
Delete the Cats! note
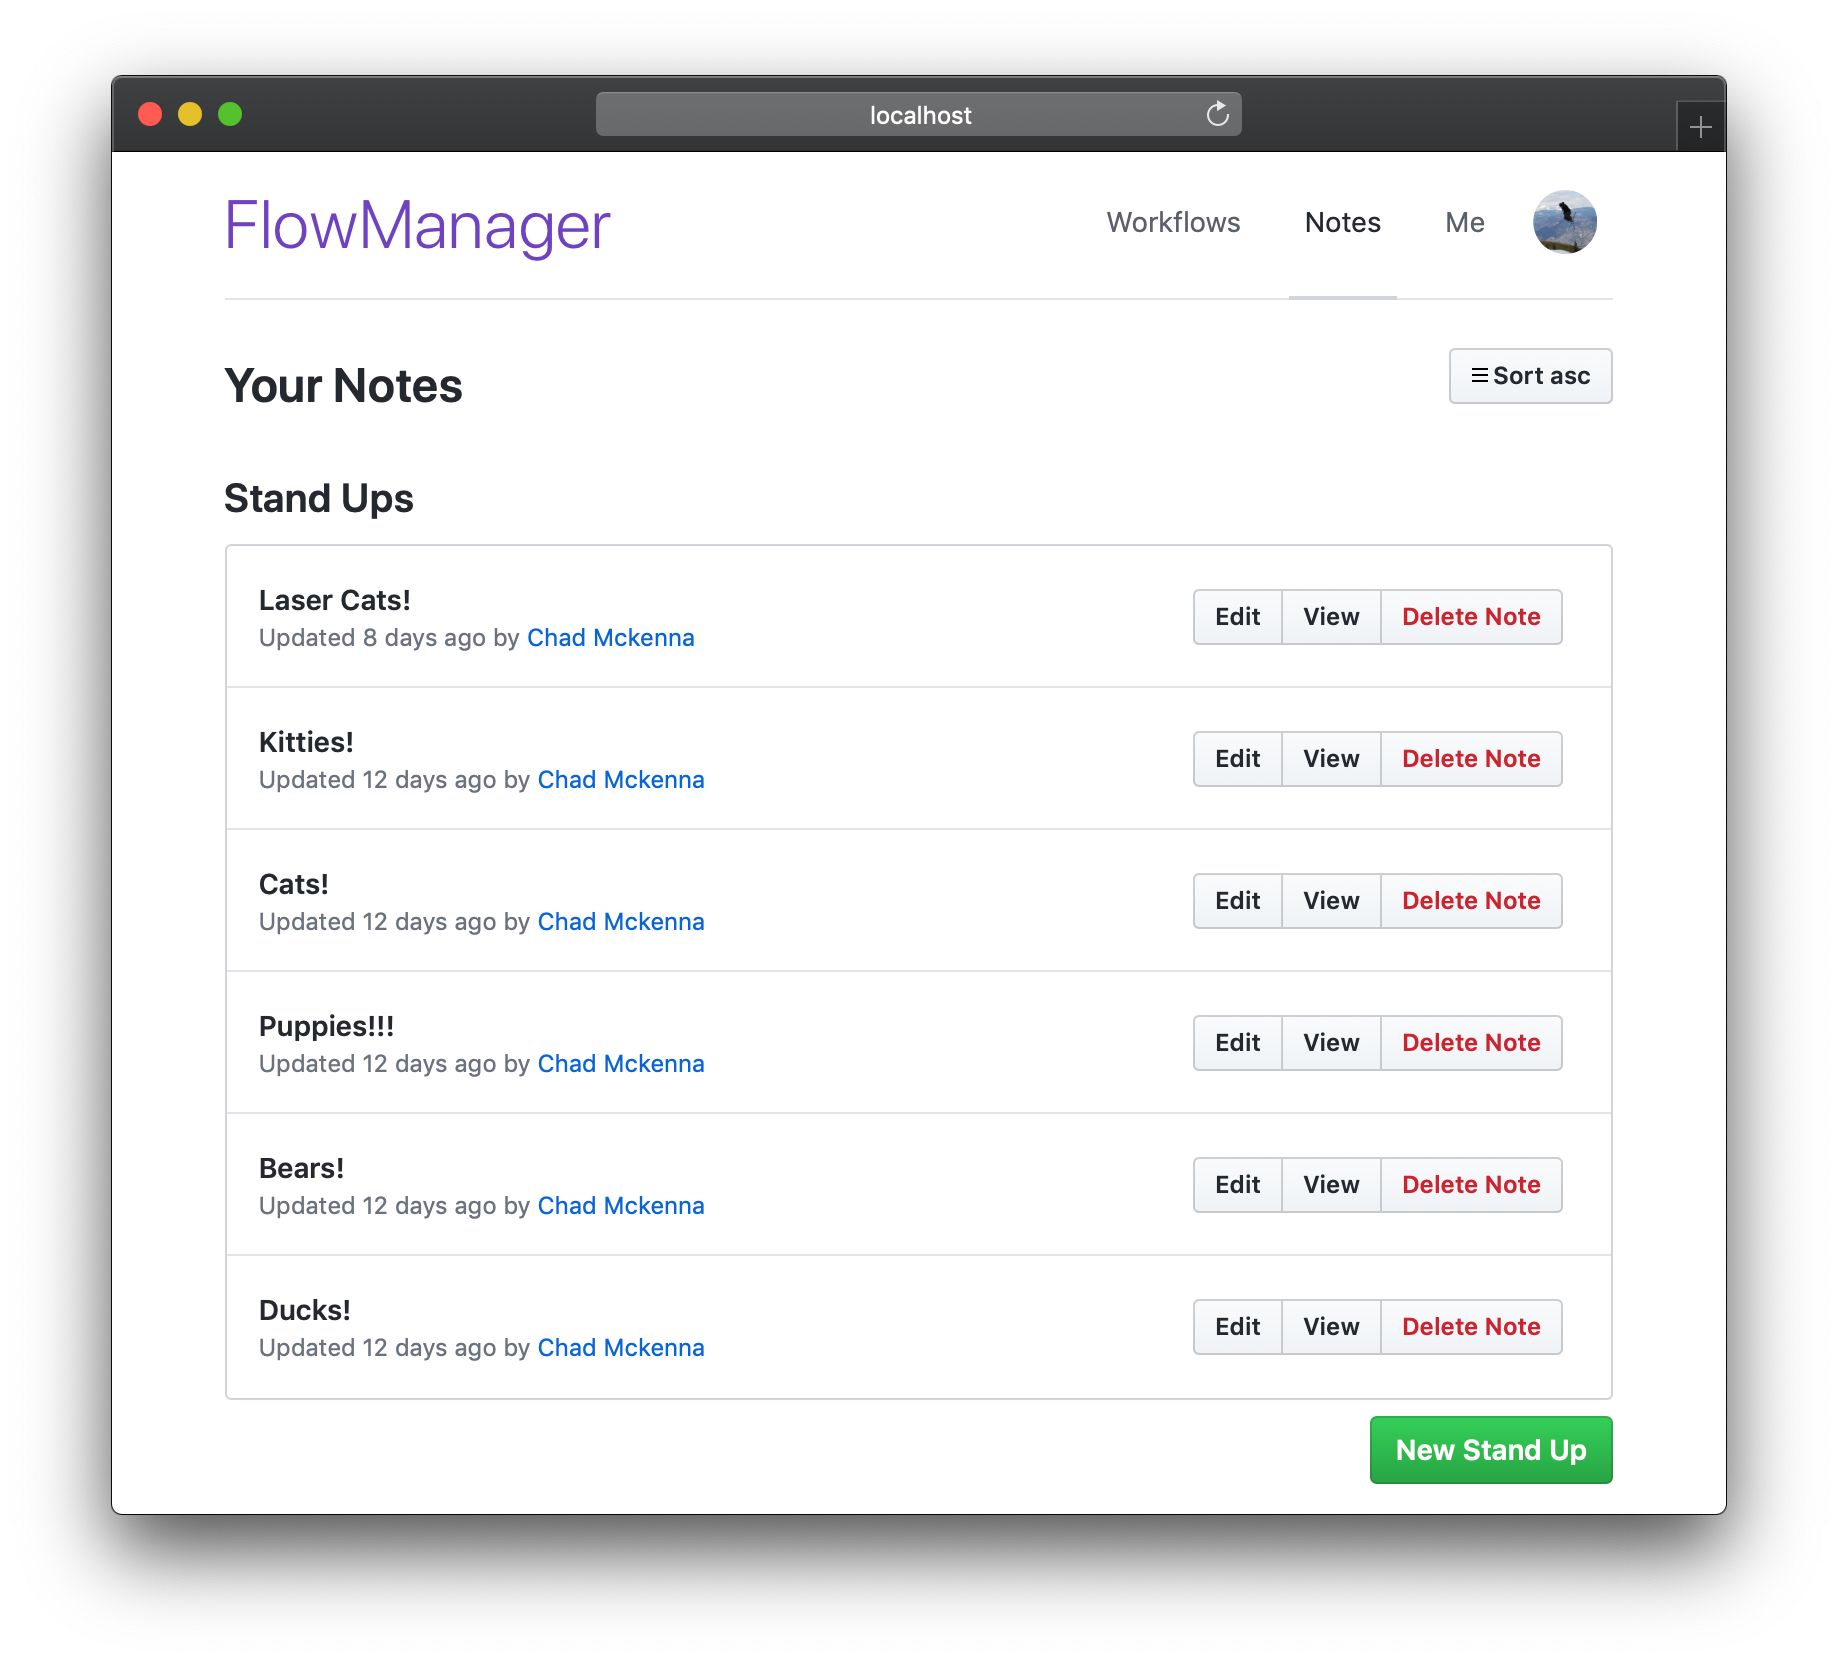1470,900
